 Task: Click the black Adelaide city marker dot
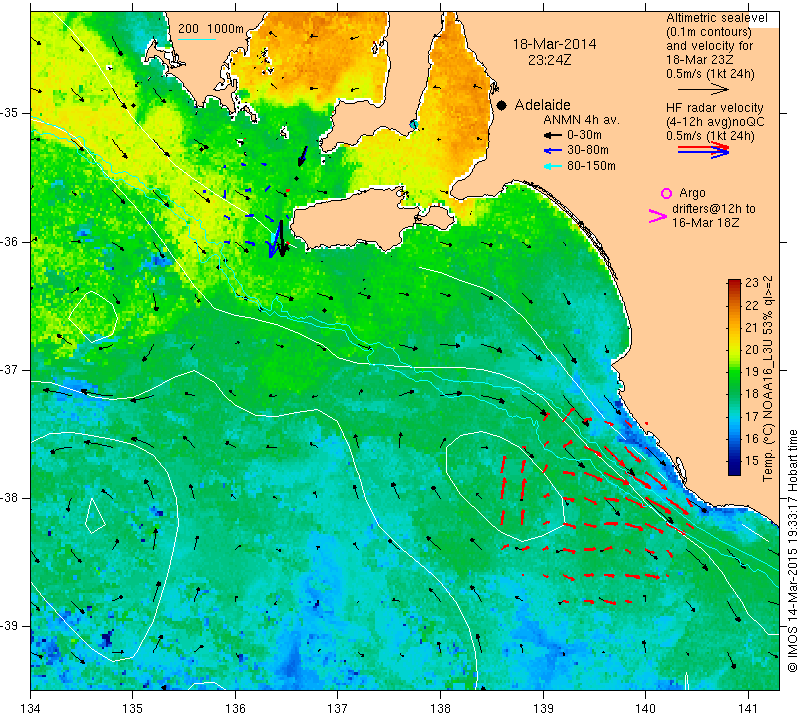point(502,105)
